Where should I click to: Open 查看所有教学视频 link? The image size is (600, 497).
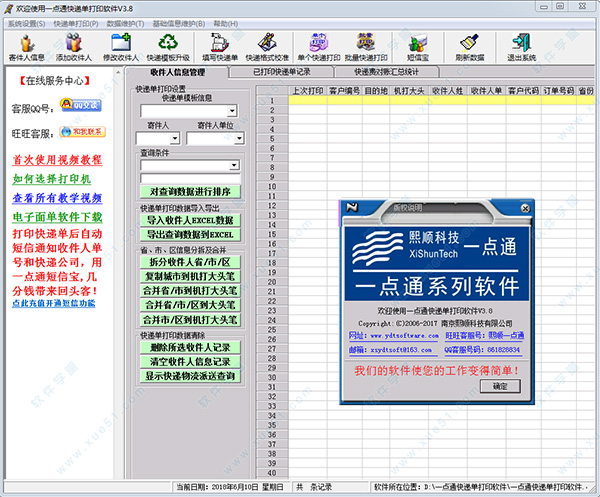[x=57, y=198]
